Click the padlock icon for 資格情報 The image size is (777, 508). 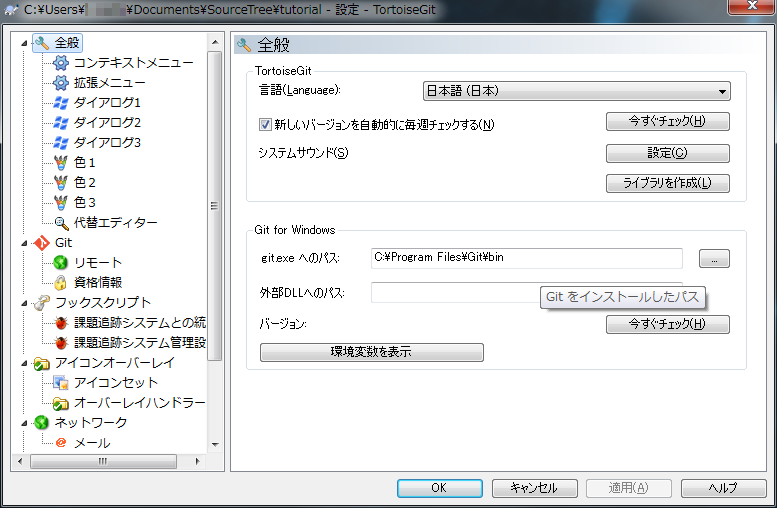(60, 282)
